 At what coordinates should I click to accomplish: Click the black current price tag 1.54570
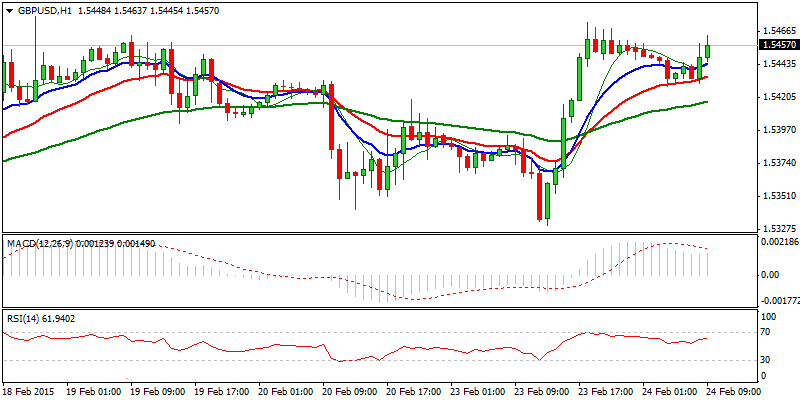pyautogui.click(x=779, y=45)
